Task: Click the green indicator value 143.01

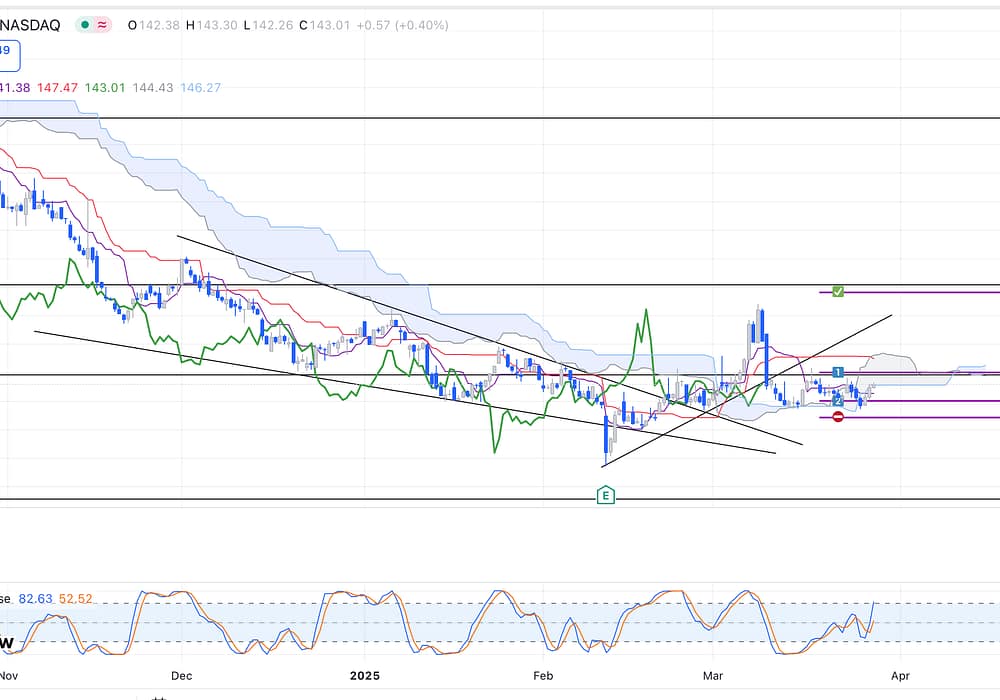Action: pos(105,88)
